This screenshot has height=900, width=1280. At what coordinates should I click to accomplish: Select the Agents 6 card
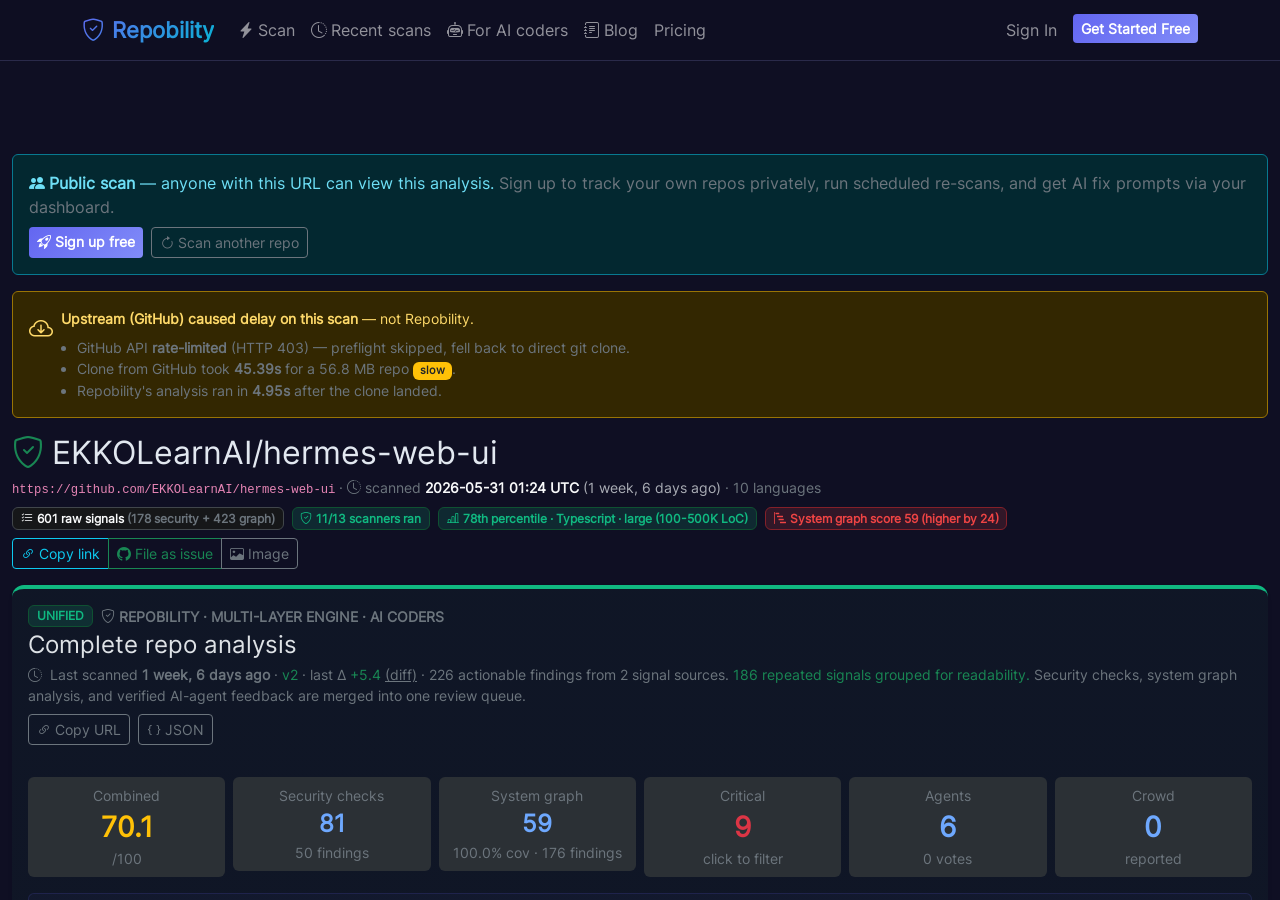tap(948, 827)
